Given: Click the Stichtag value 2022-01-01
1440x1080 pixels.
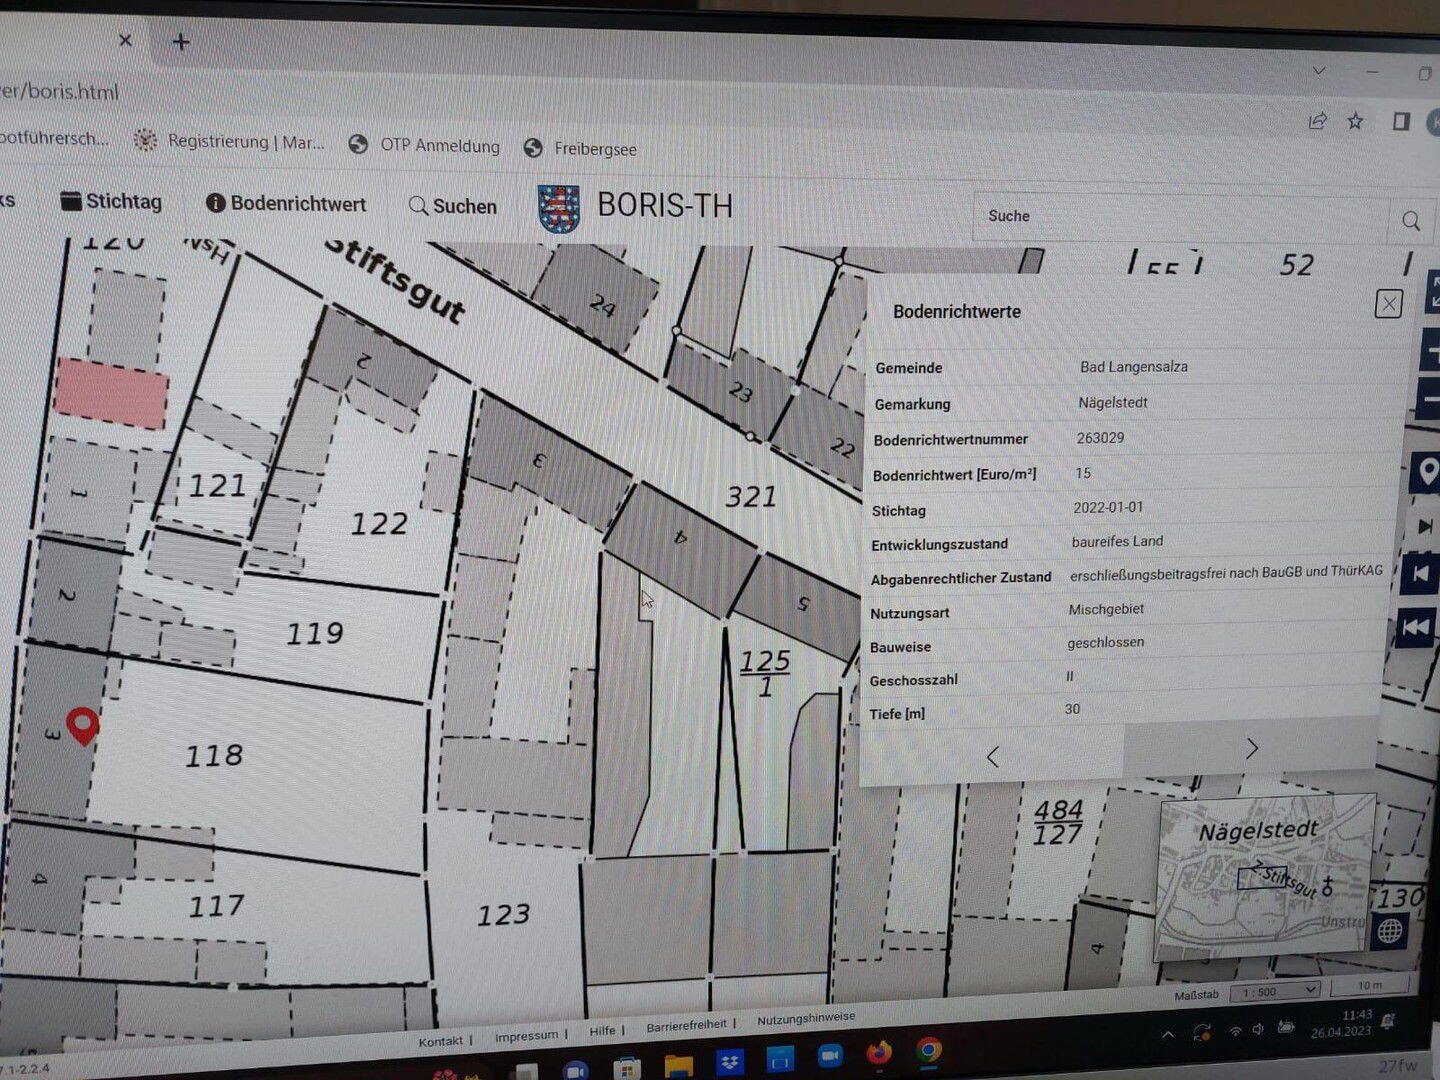Looking at the screenshot, I should tap(1108, 507).
